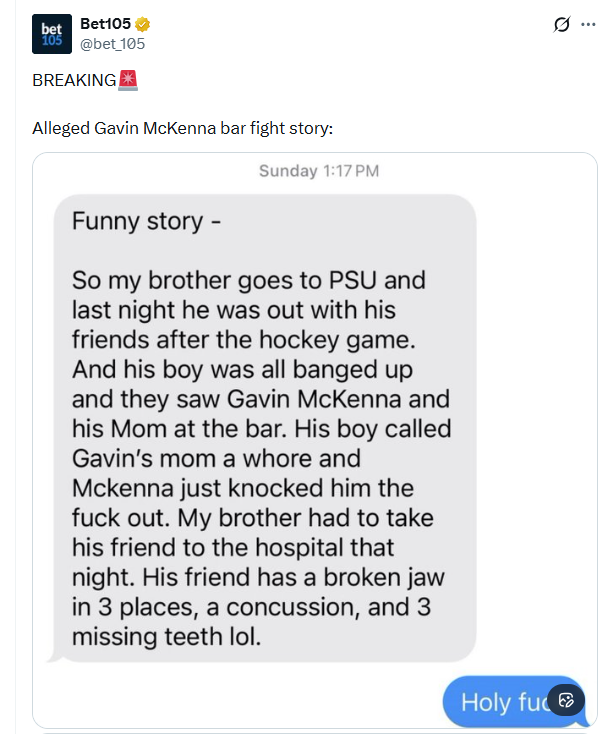Image resolution: width=610 pixels, height=734 pixels.
Task: Click the 'Alleged Gavin McKenna bar fight story' caption
Action: point(182,128)
